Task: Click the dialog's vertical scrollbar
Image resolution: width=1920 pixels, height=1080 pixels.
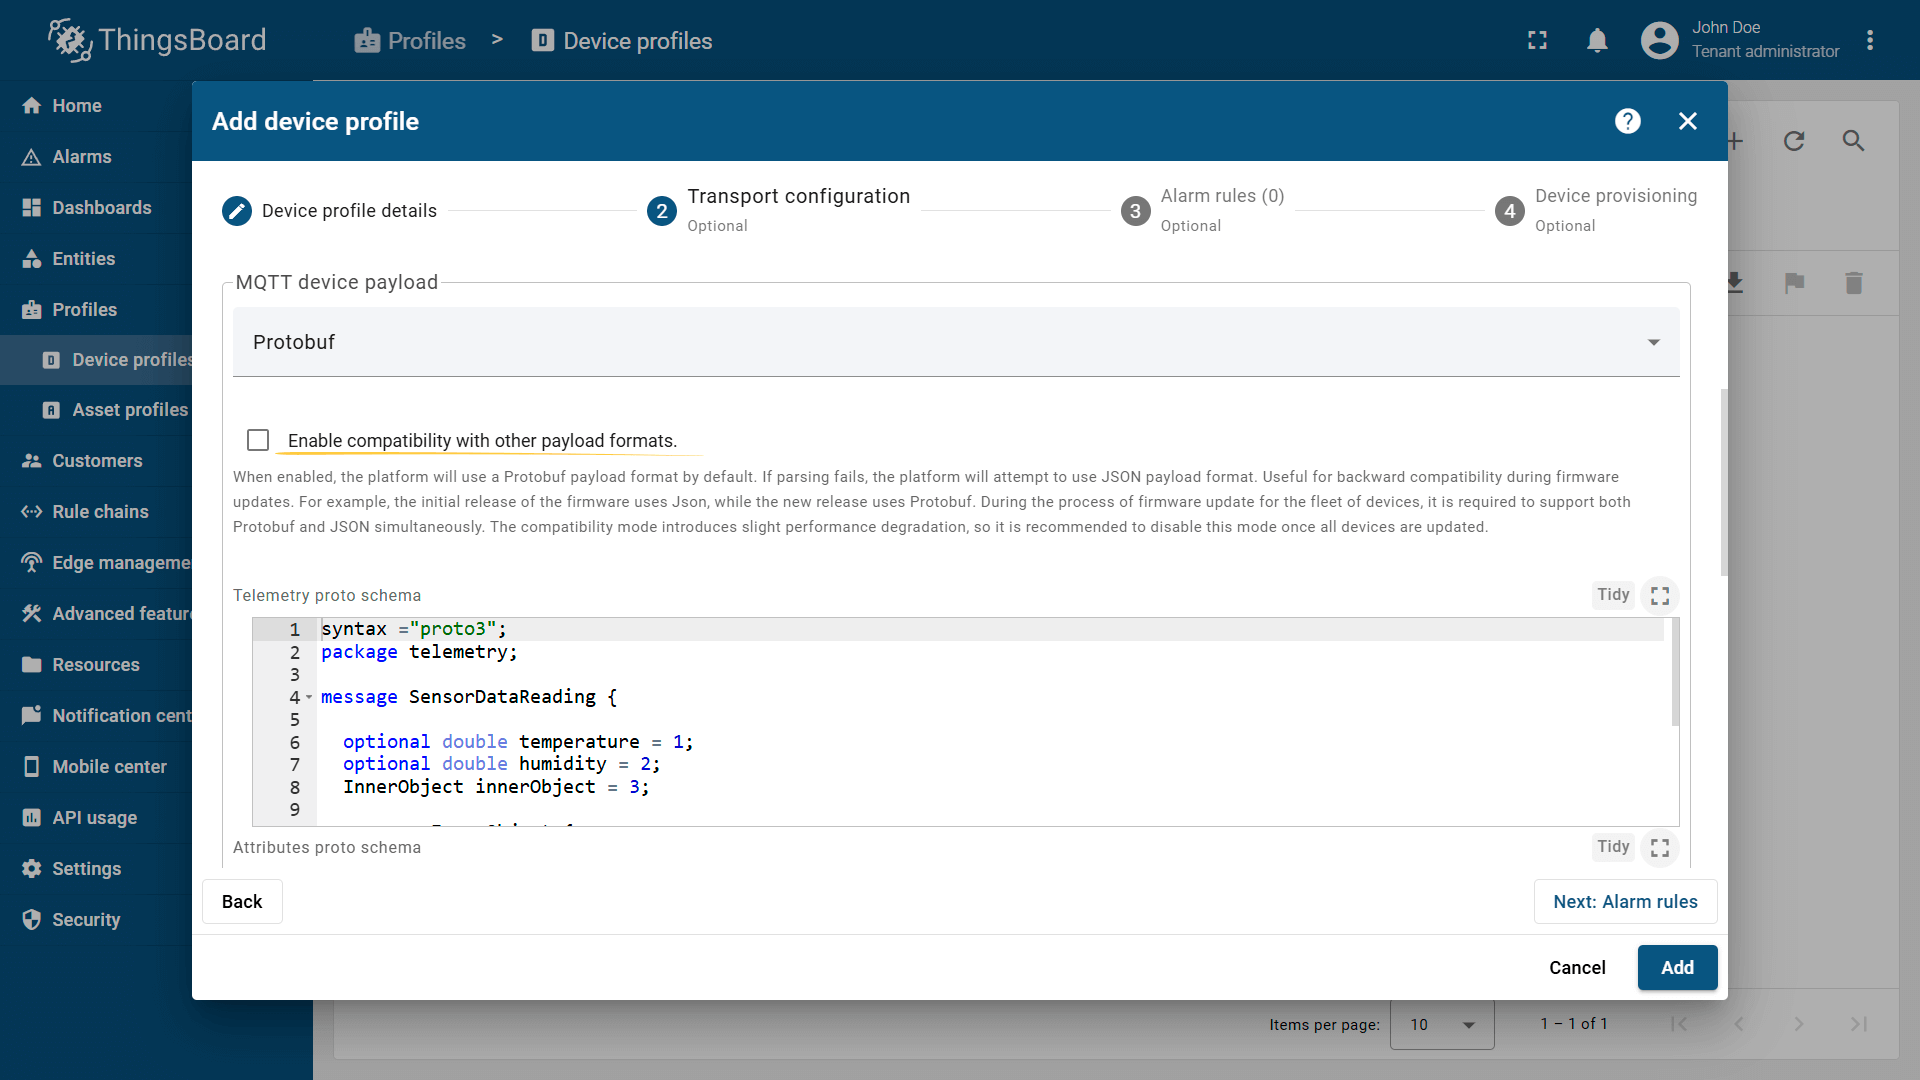Action: click(1723, 482)
